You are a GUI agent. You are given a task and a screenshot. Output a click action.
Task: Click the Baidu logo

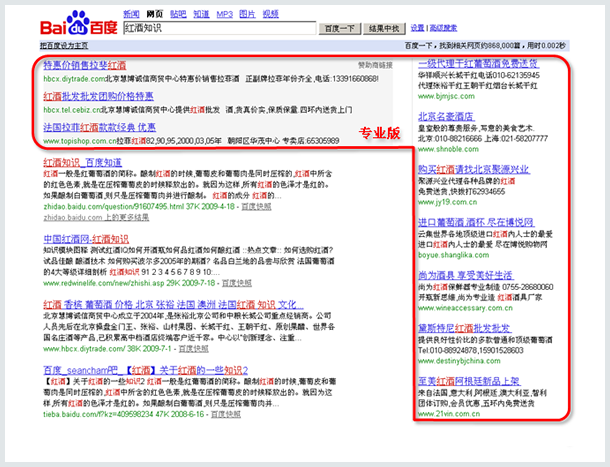[79, 23]
